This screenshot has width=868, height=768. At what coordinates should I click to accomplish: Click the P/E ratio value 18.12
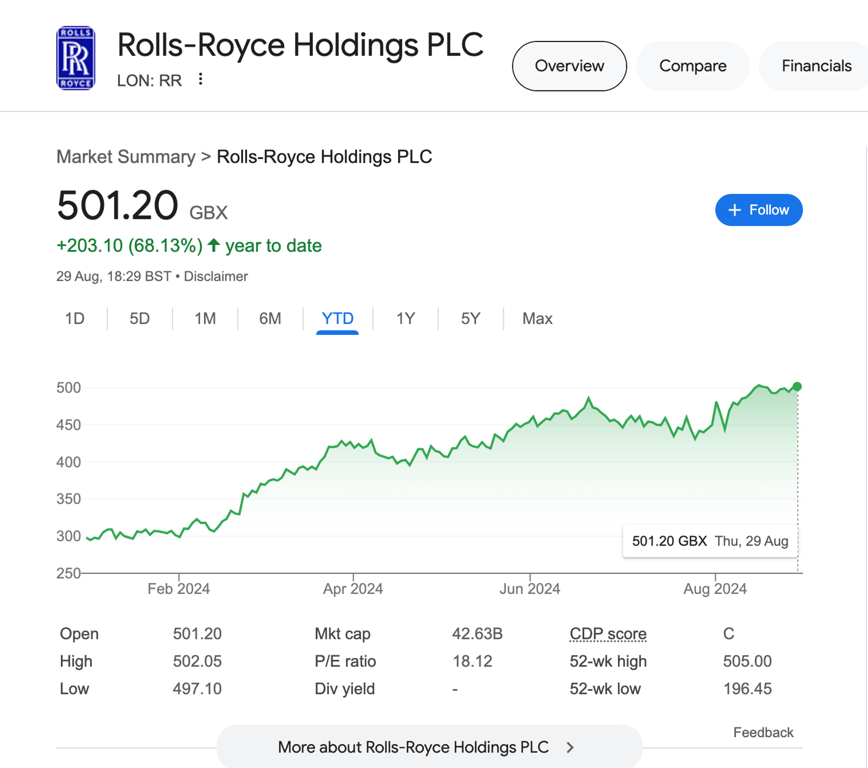pos(472,661)
